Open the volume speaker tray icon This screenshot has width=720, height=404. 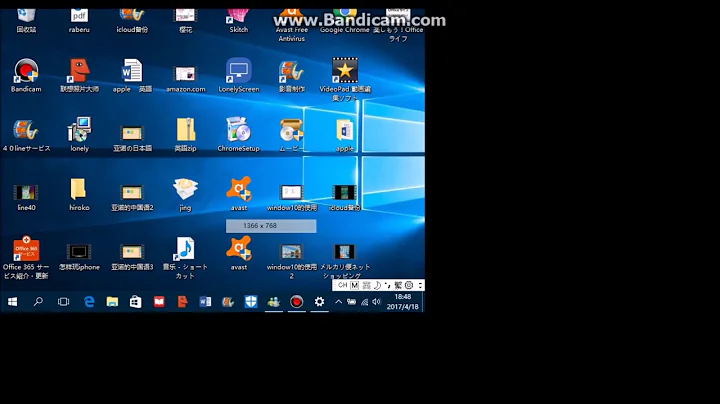(377, 302)
